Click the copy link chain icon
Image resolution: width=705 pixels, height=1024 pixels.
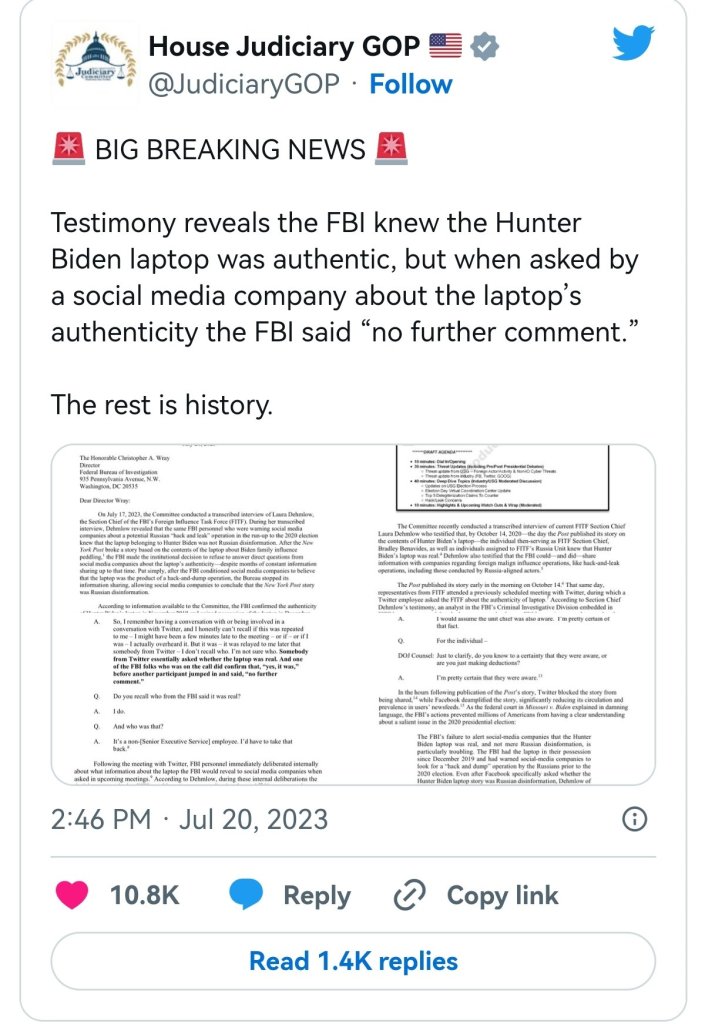(x=410, y=895)
